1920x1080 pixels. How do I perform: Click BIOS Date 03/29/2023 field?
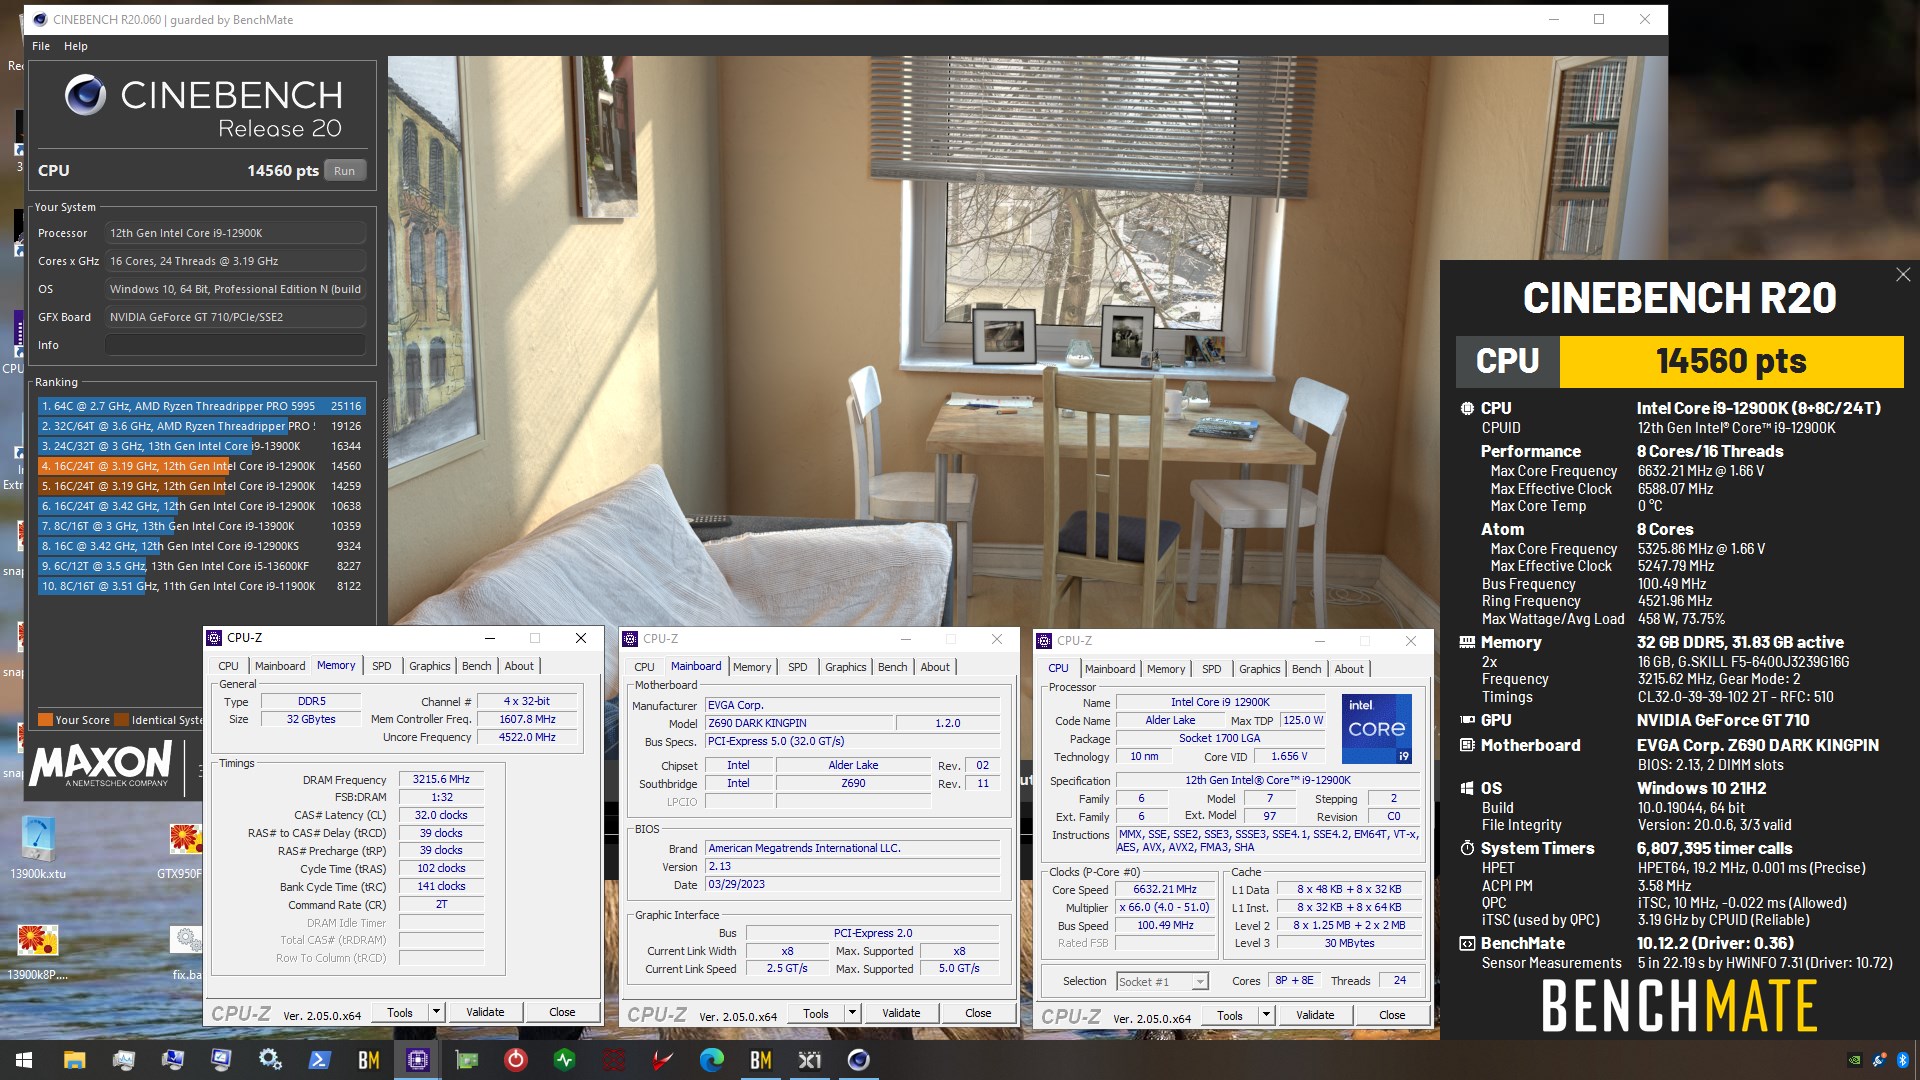(852, 885)
